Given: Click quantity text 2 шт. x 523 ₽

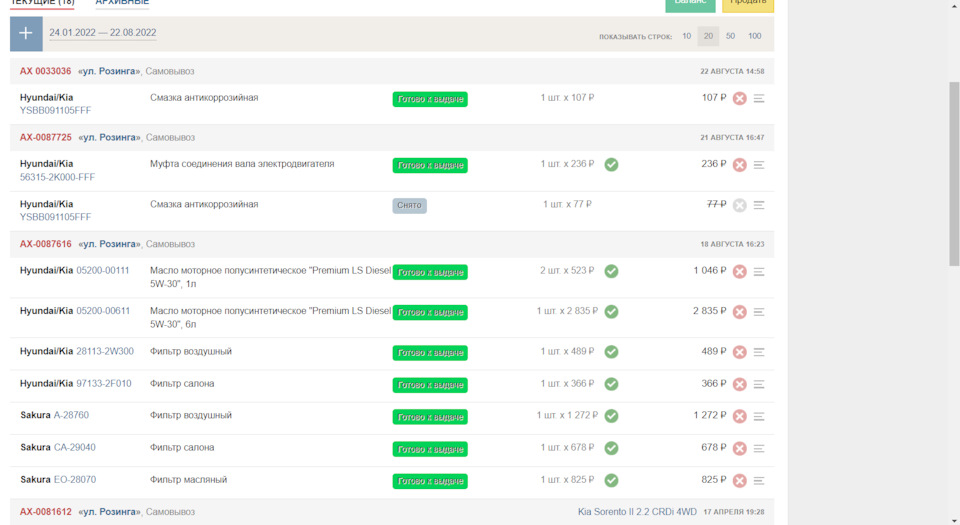Looking at the screenshot, I should [567, 270].
